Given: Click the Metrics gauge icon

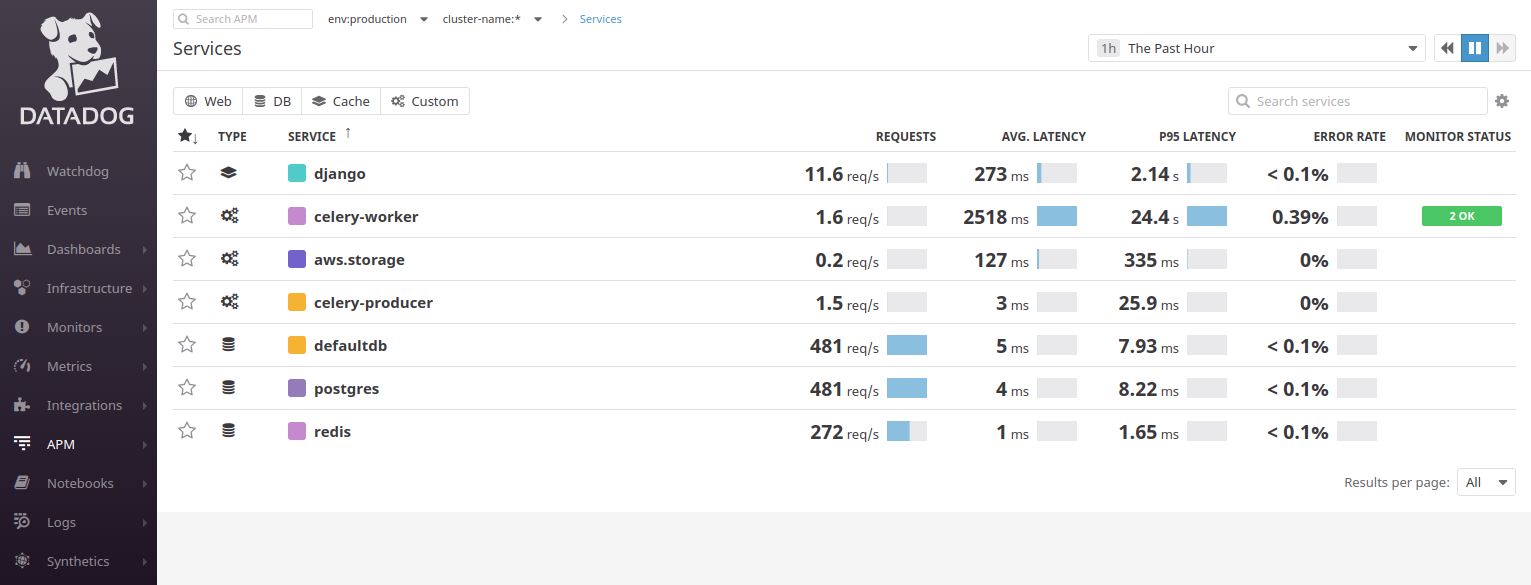Looking at the screenshot, I should click(x=22, y=366).
